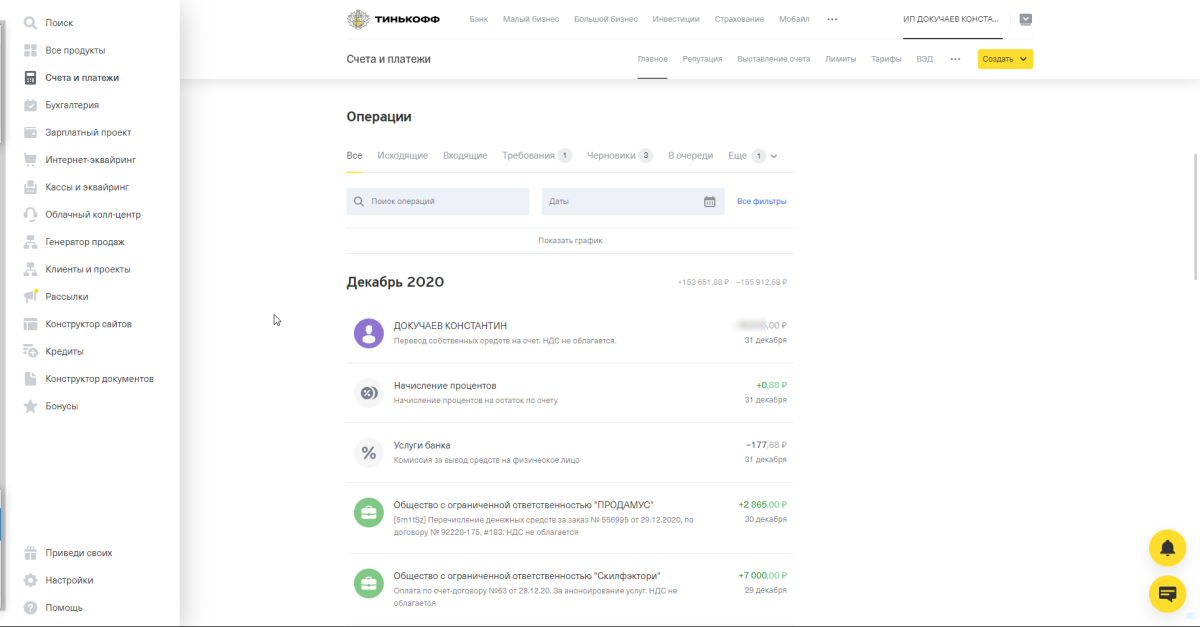
Task: Open the Требования tab
Action: coord(537,156)
